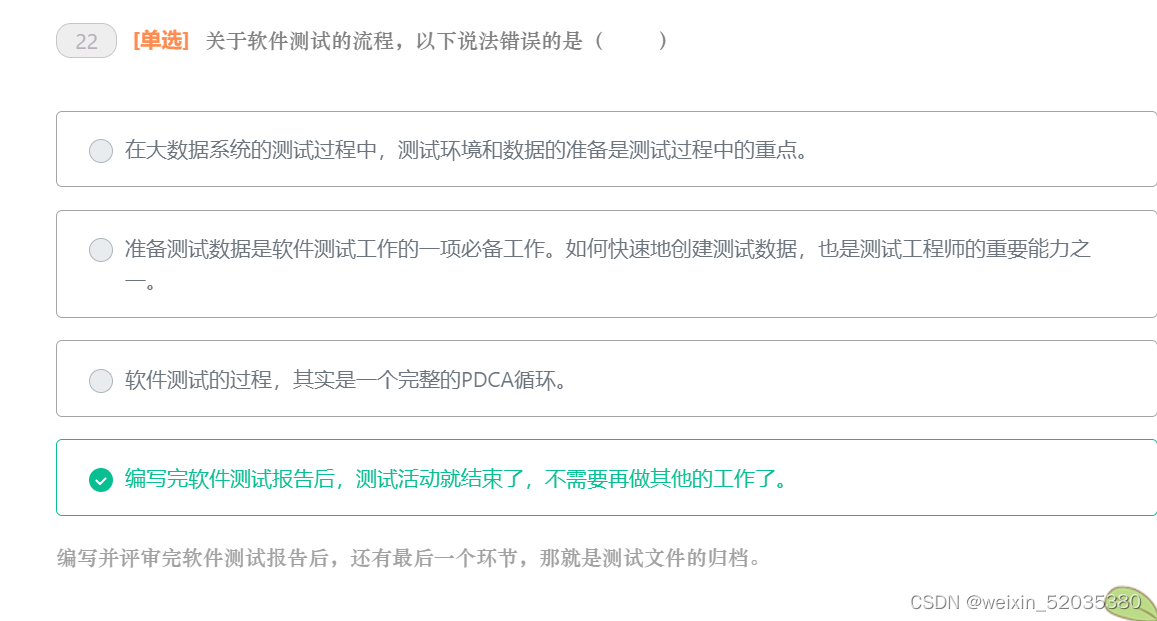Click the CSDN watermark text link
1157x621 pixels.
935,603
